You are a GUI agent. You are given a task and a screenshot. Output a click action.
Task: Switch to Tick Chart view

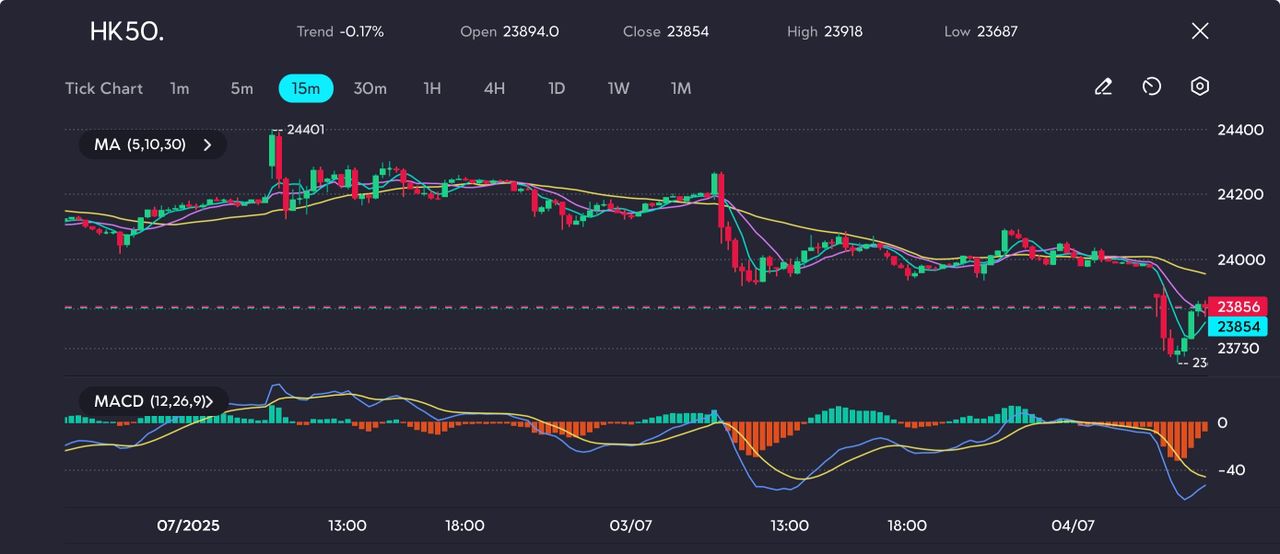[x=104, y=88]
